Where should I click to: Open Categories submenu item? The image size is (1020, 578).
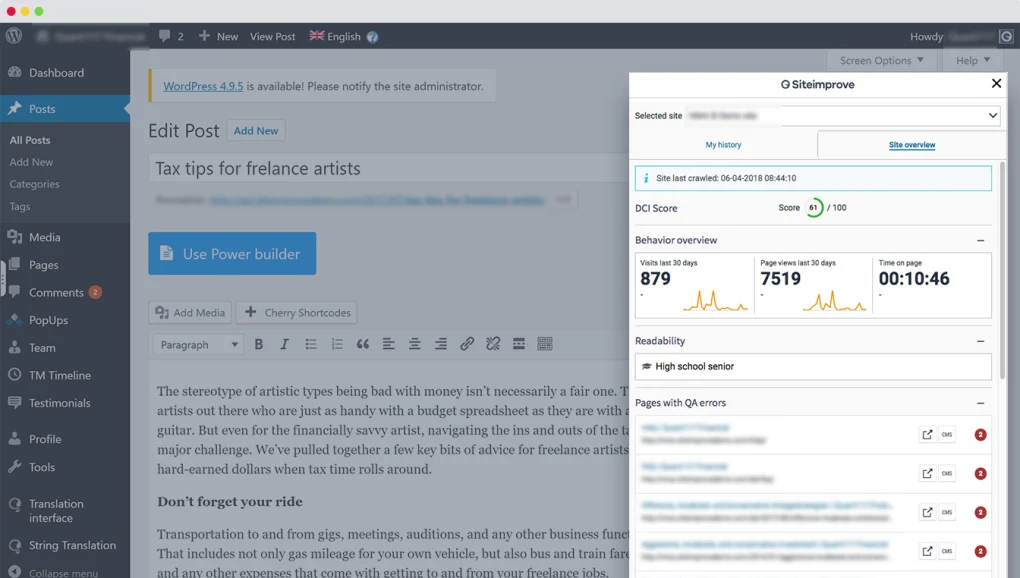34,184
